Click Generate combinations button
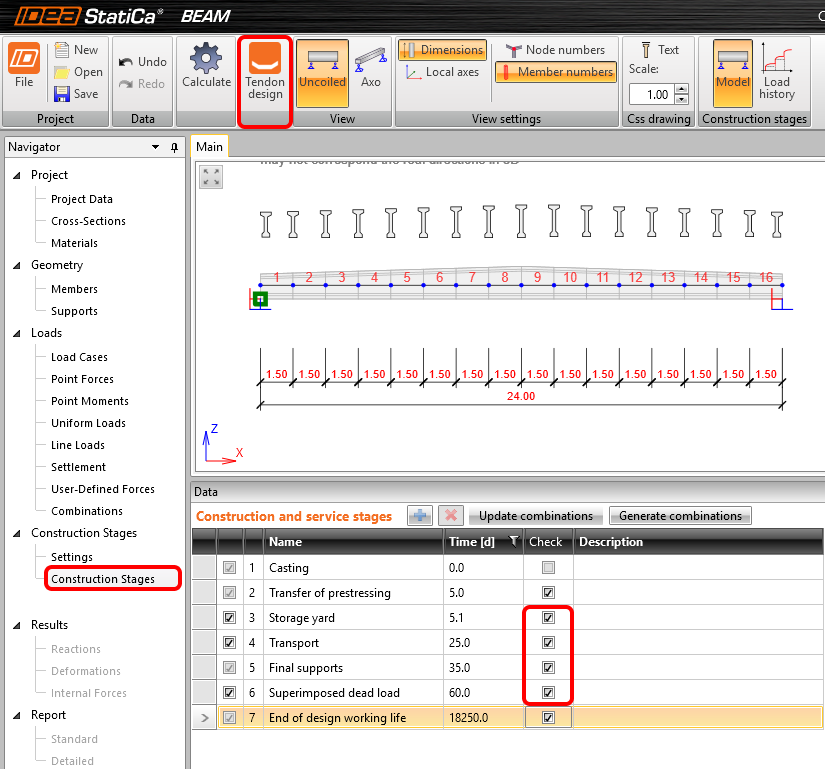Image resolution: width=825 pixels, height=769 pixels. [680, 516]
